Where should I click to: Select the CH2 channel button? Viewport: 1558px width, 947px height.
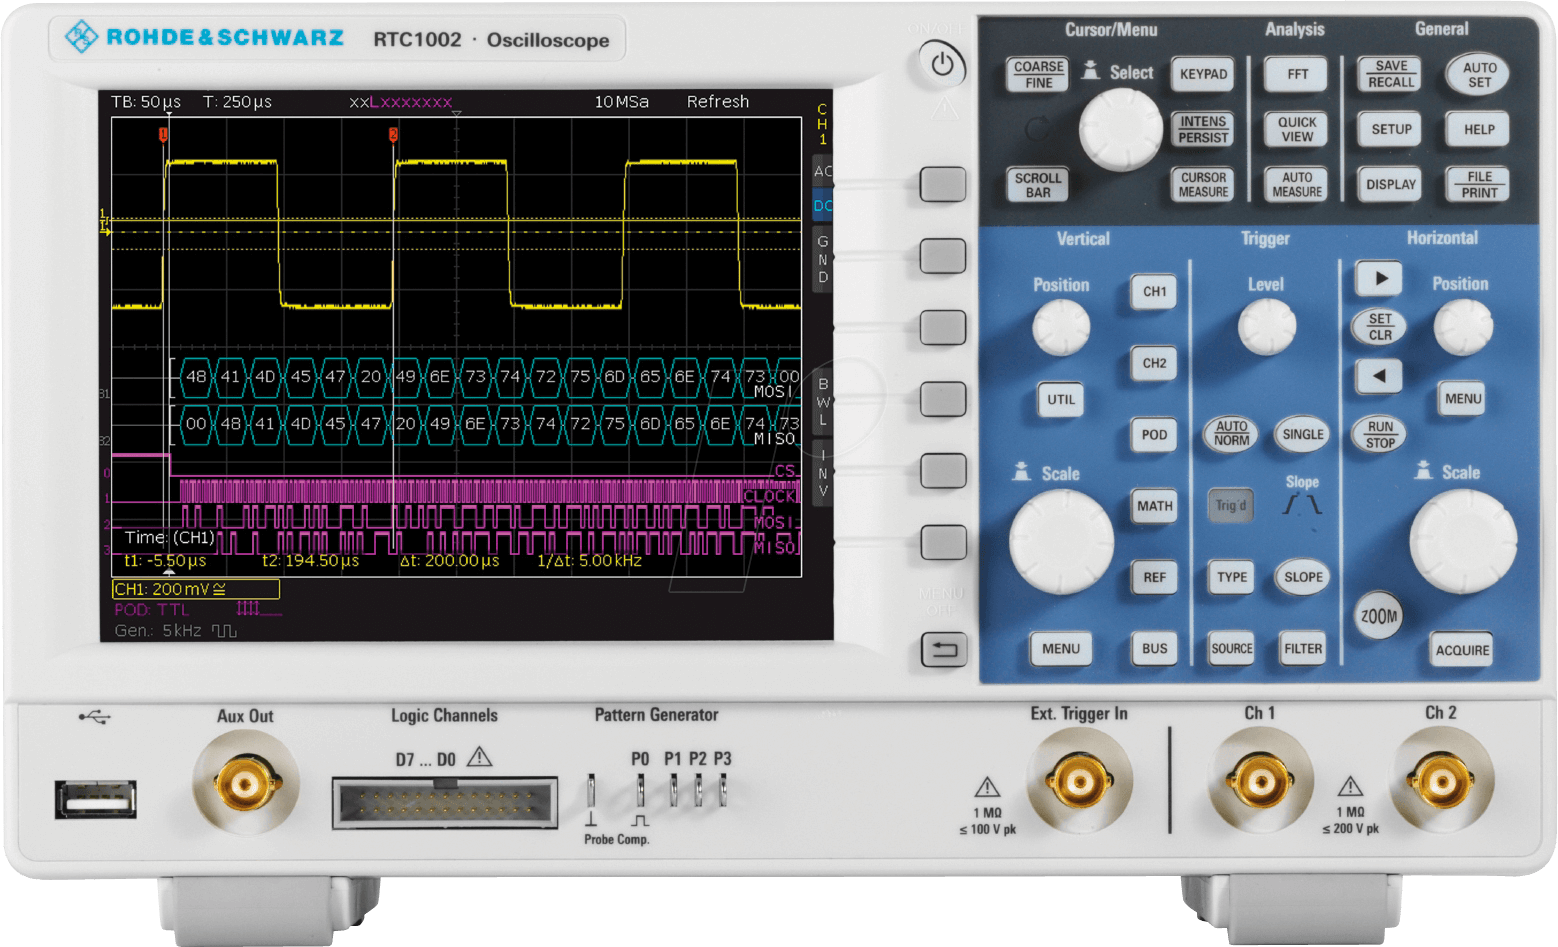tap(1154, 363)
